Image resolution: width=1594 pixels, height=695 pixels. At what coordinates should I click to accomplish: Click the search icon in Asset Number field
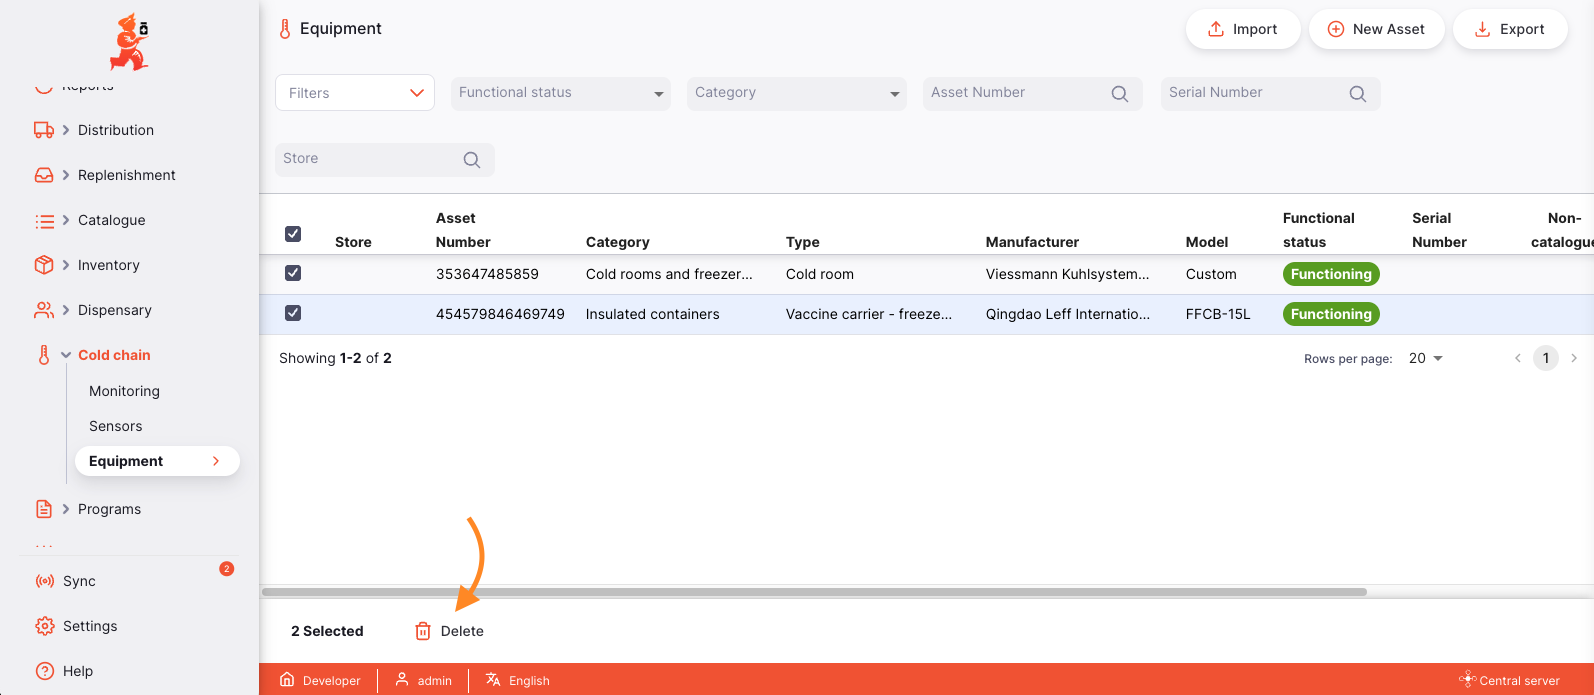pyautogui.click(x=1119, y=93)
